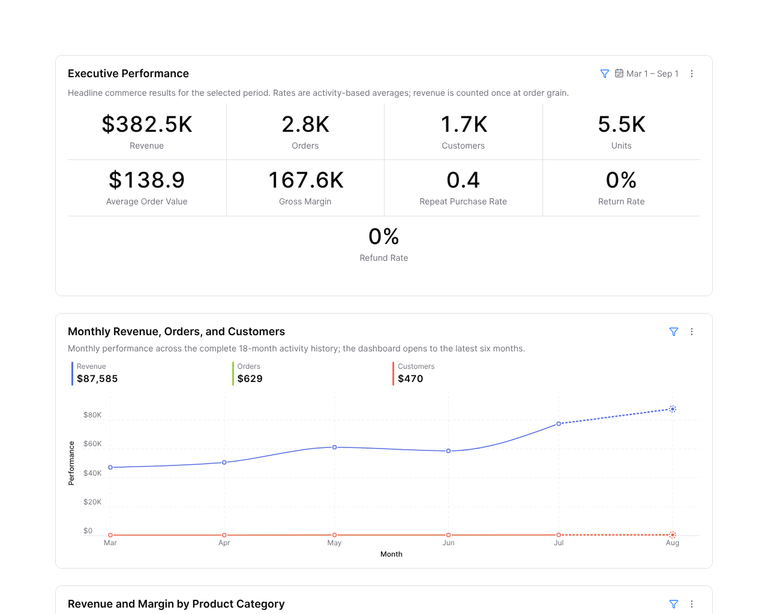Open filter on Revenue and Margin by Category card
The height and width of the screenshot is (614, 768).
point(673,604)
